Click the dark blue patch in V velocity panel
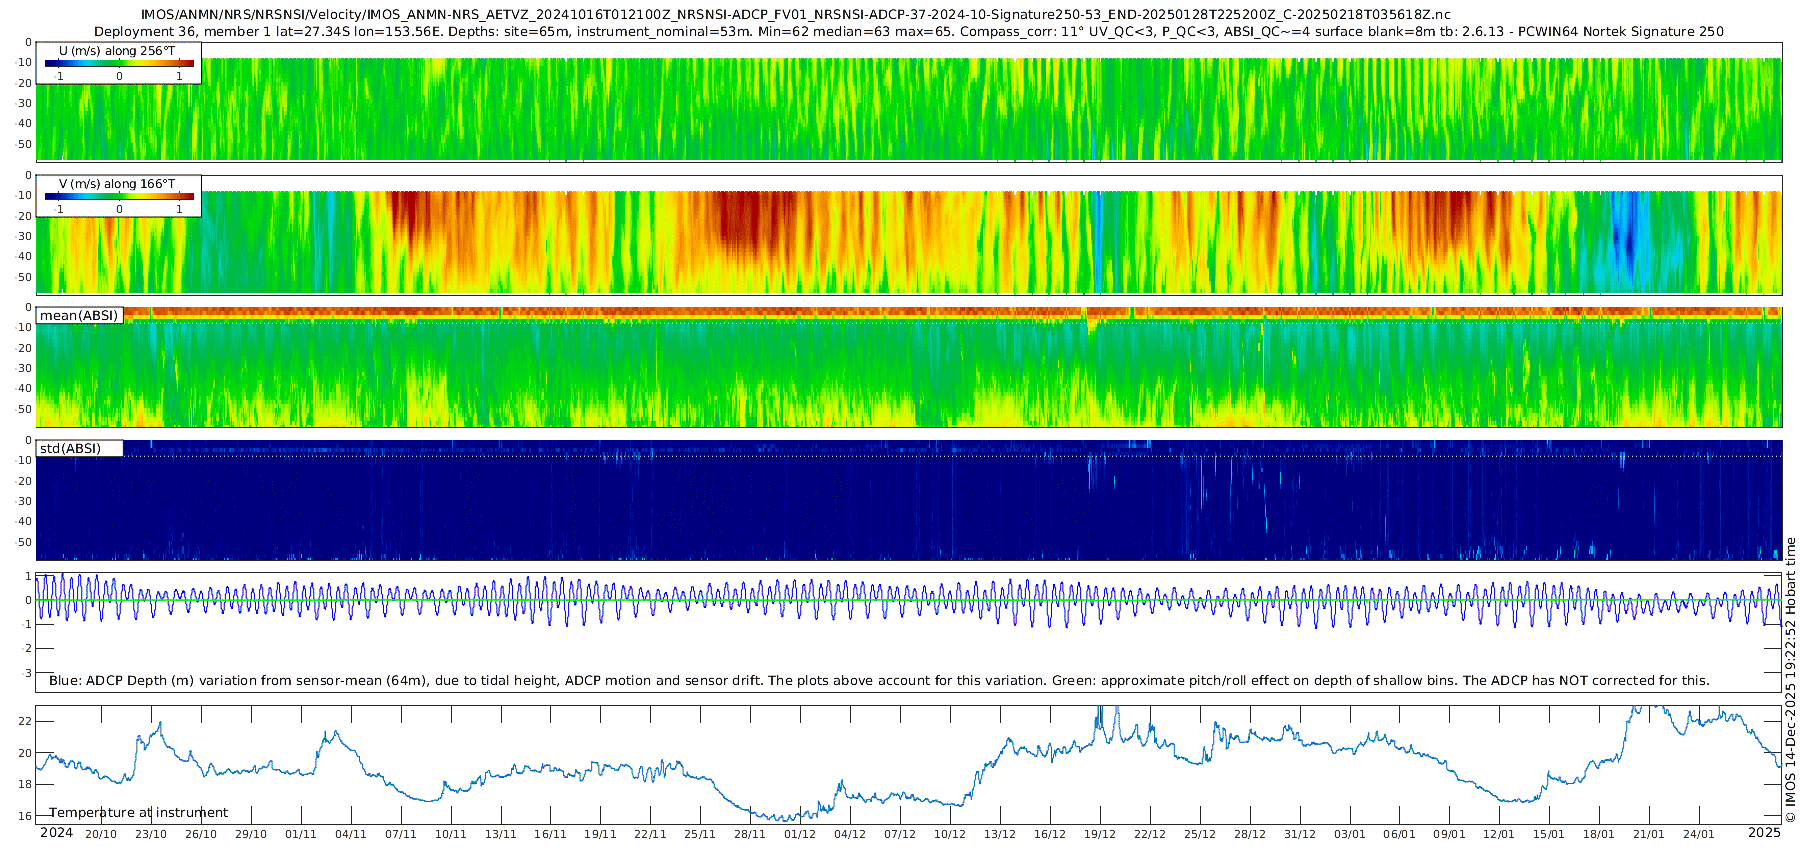 (x=1625, y=240)
